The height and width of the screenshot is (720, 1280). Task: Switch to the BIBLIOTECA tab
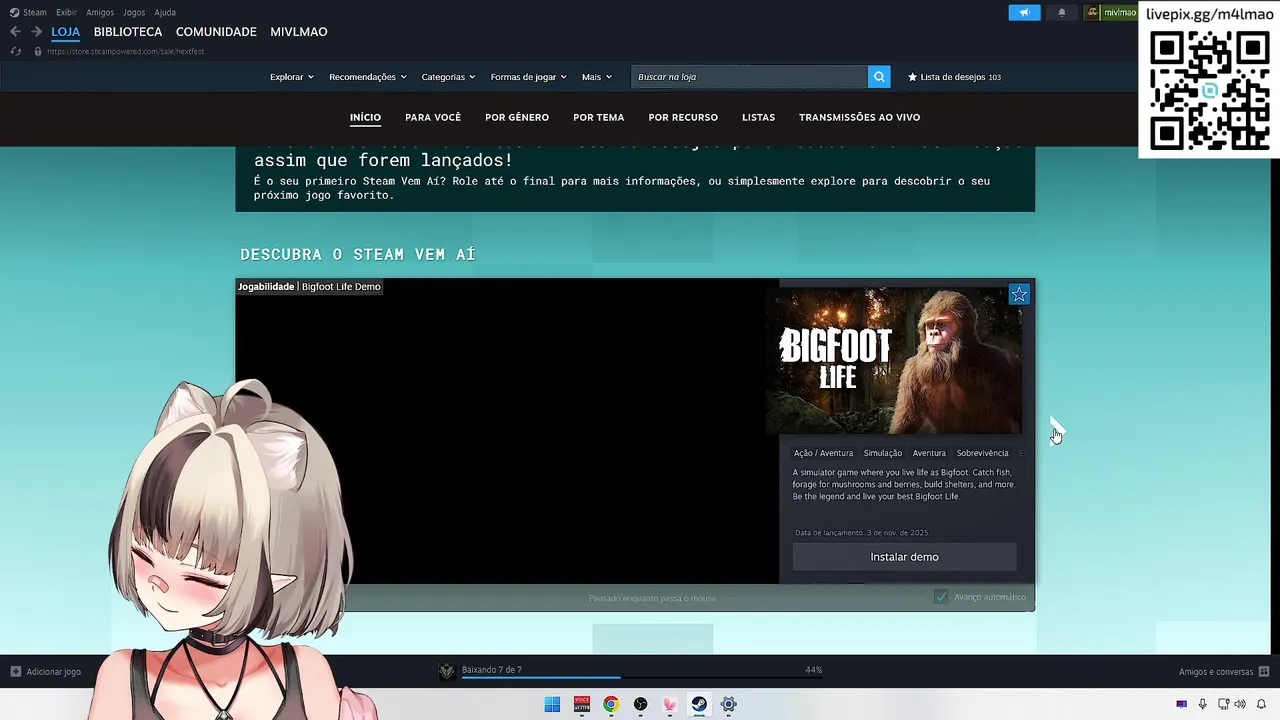pos(128,32)
